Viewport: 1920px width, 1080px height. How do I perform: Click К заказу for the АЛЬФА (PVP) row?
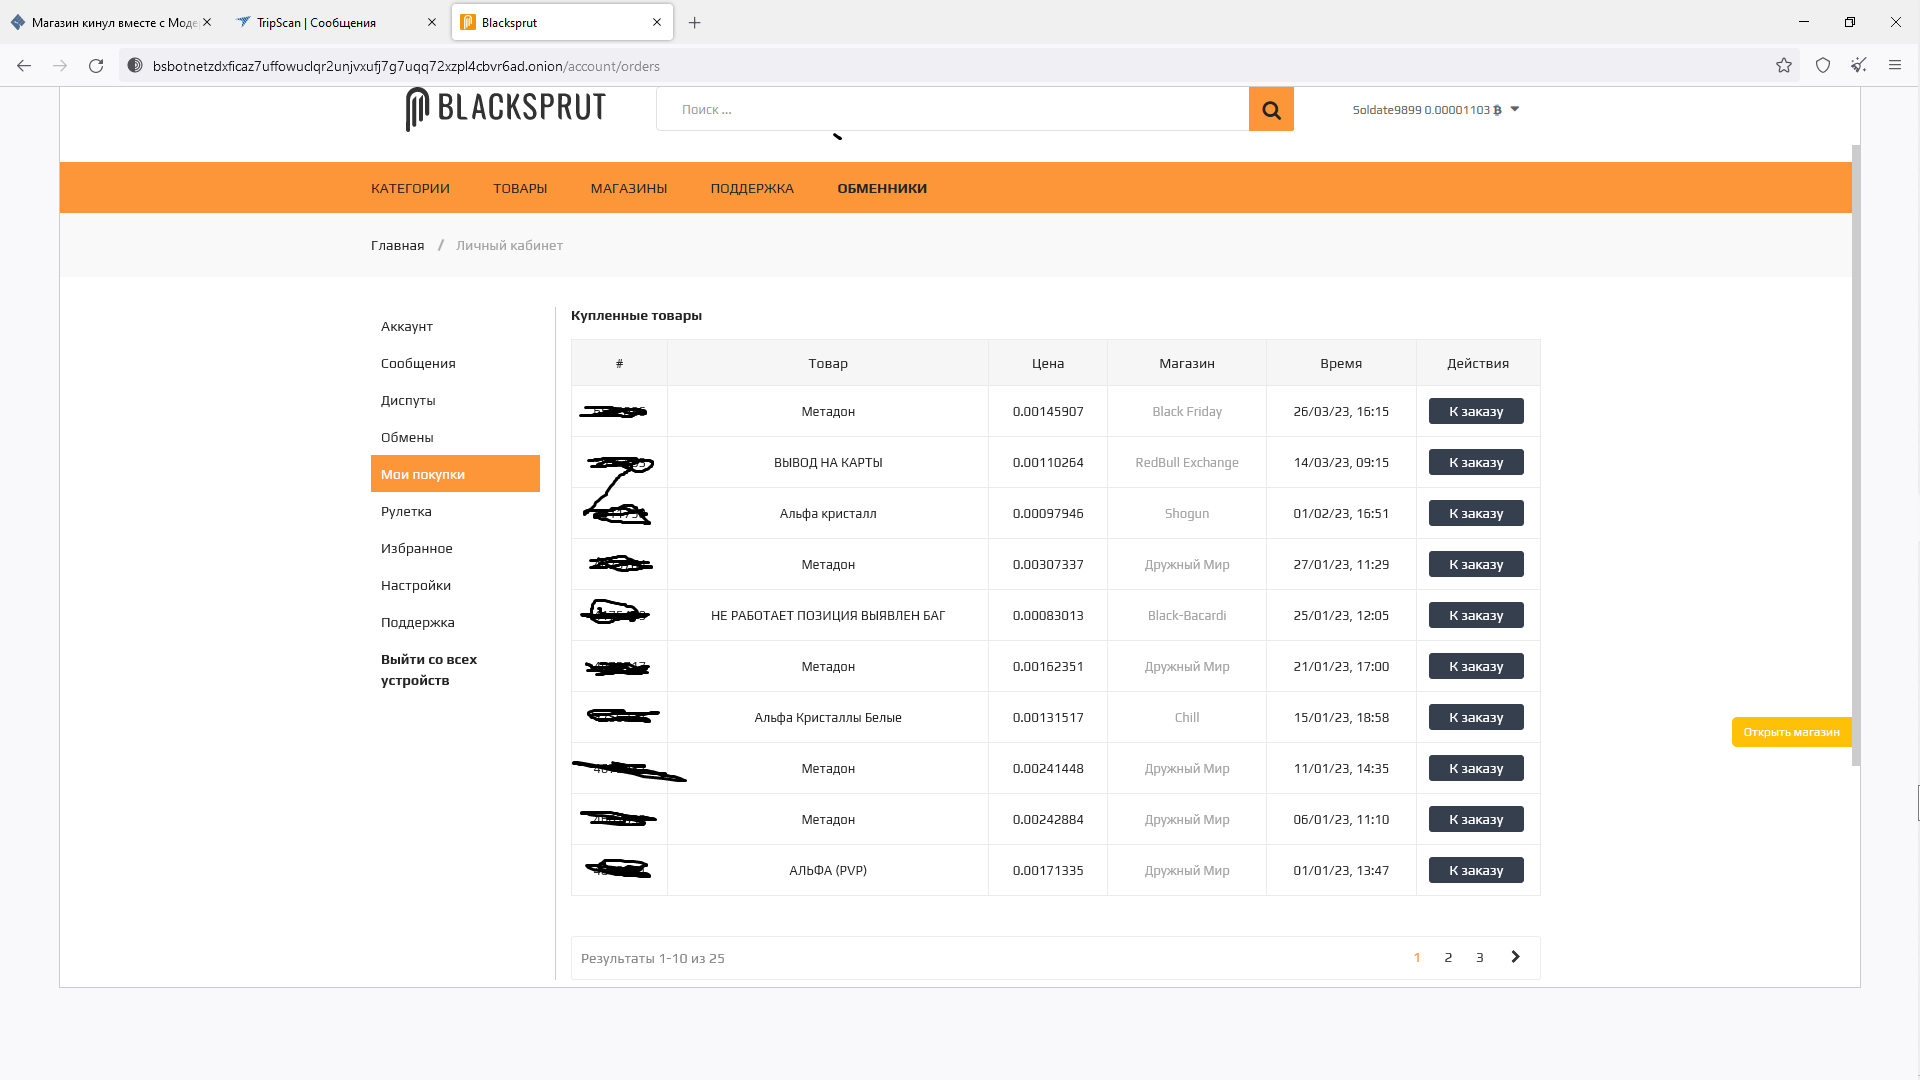point(1476,870)
